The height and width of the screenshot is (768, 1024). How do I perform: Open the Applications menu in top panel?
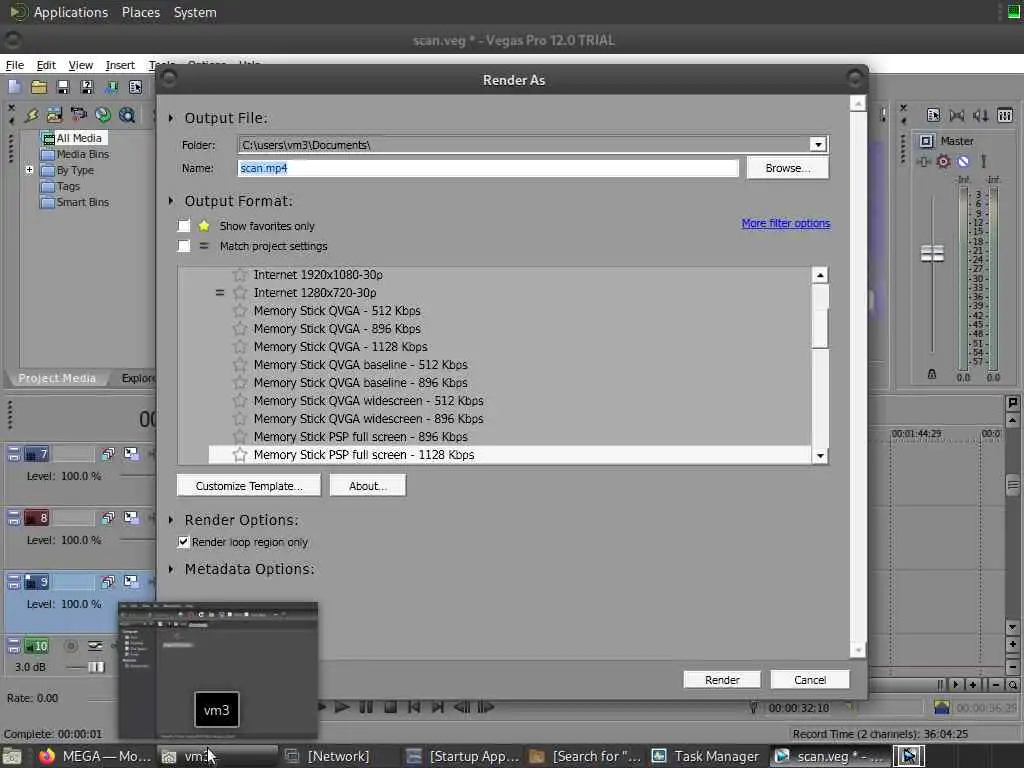click(x=71, y=12)
